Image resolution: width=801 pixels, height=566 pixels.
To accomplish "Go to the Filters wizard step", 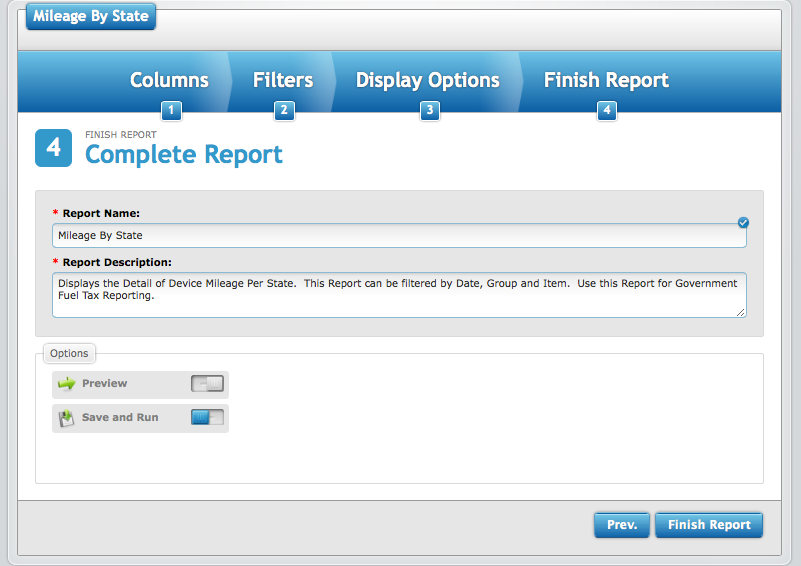I will 283,80.
